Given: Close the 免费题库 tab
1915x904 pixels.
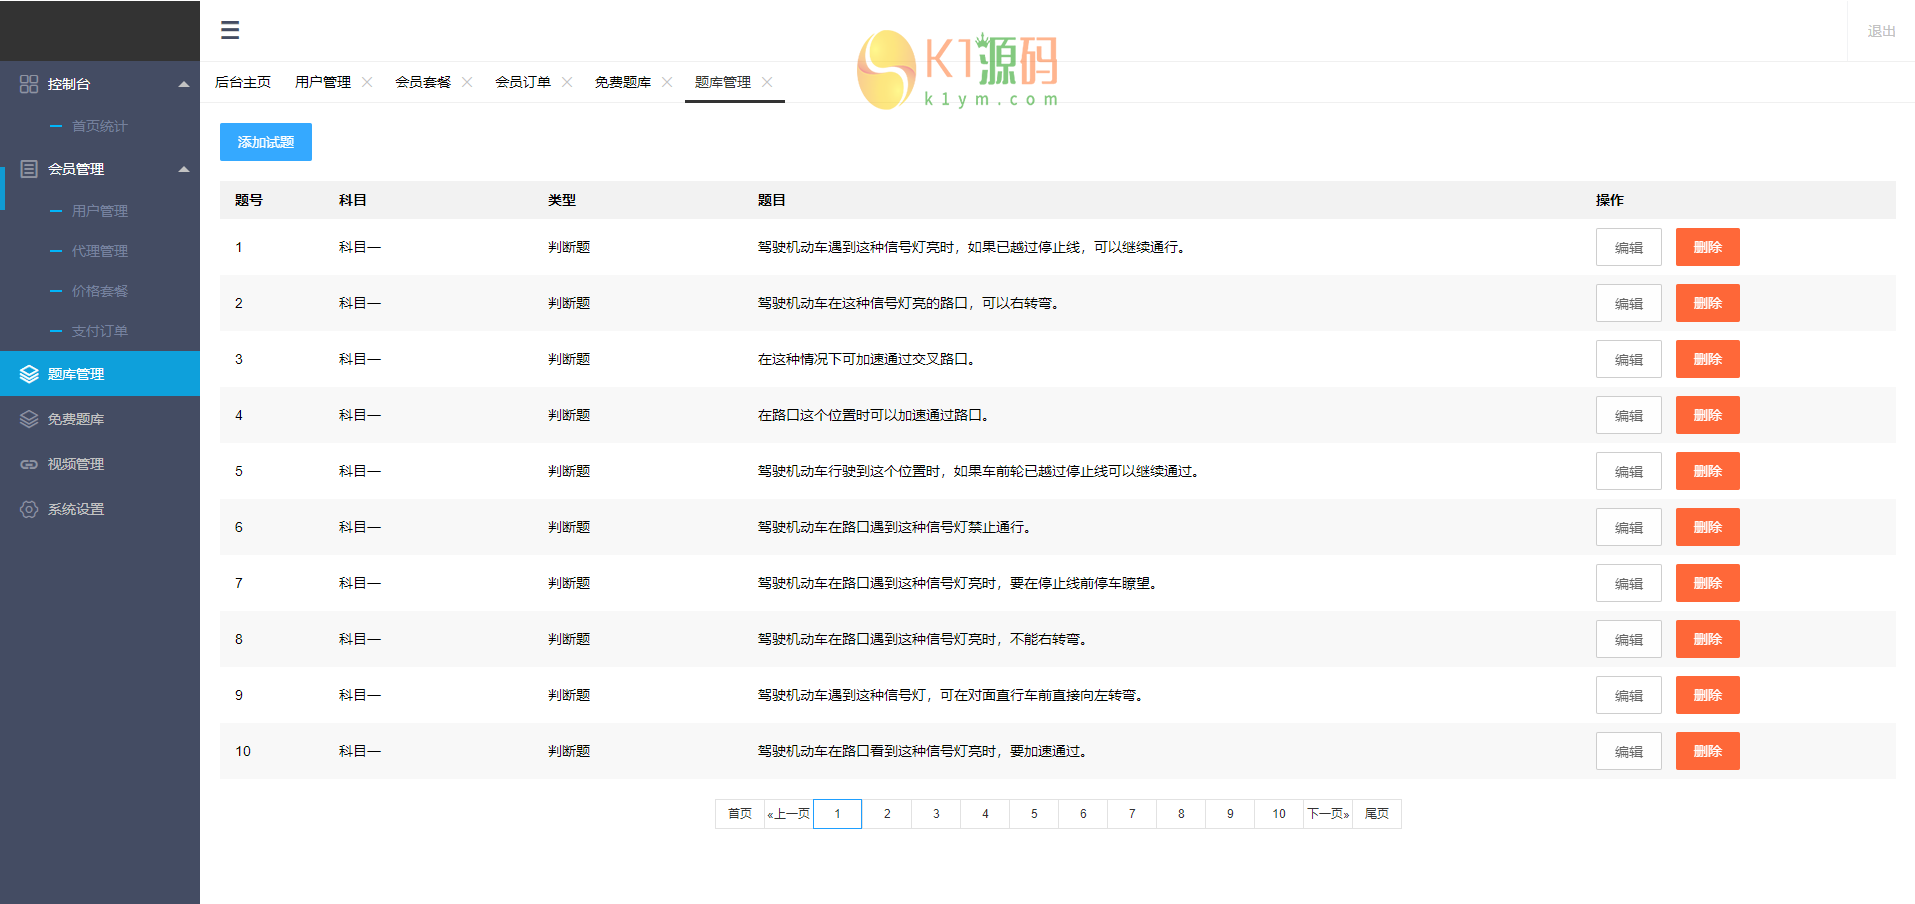Looking at the screenshot, I should point(667,82).
